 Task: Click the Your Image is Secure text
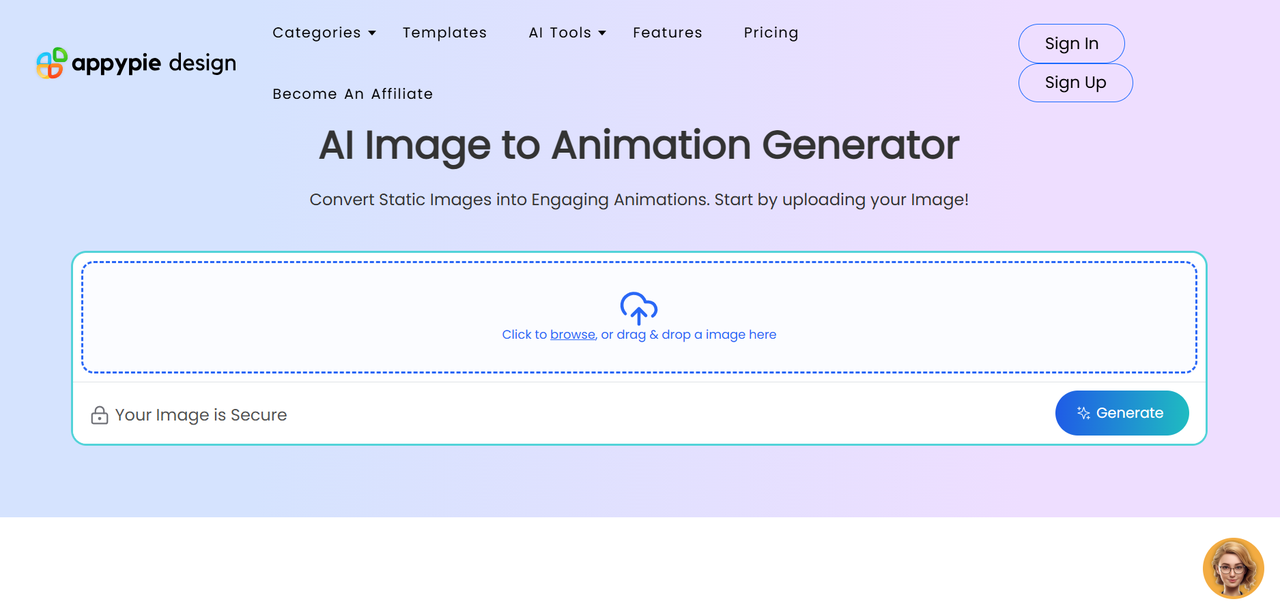coord(201,415)
